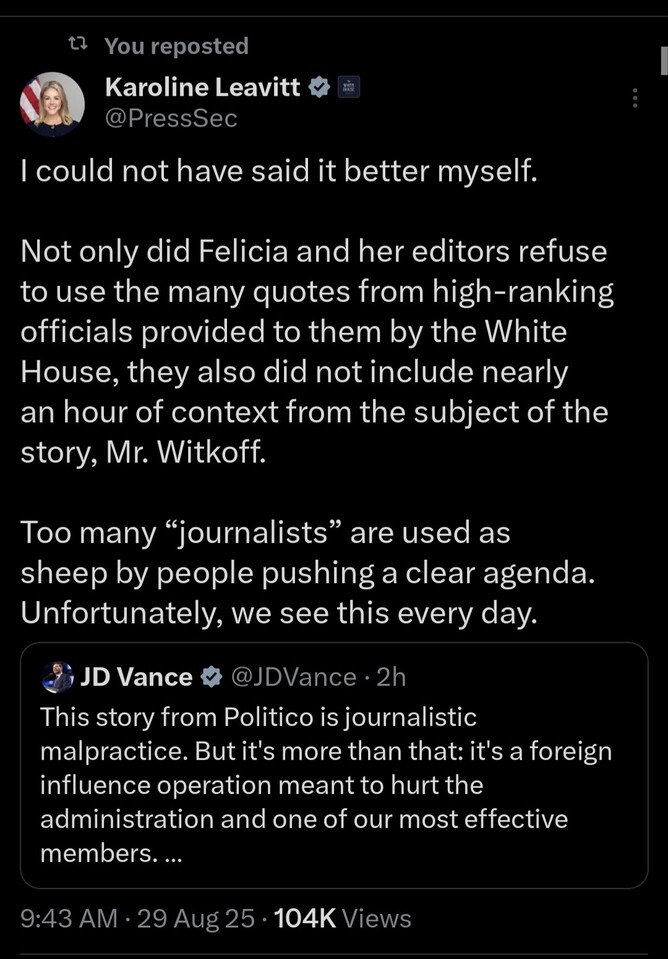
Task: Open quoted post about Politico story
Action: pyautogui.click(x=330, y=785)
